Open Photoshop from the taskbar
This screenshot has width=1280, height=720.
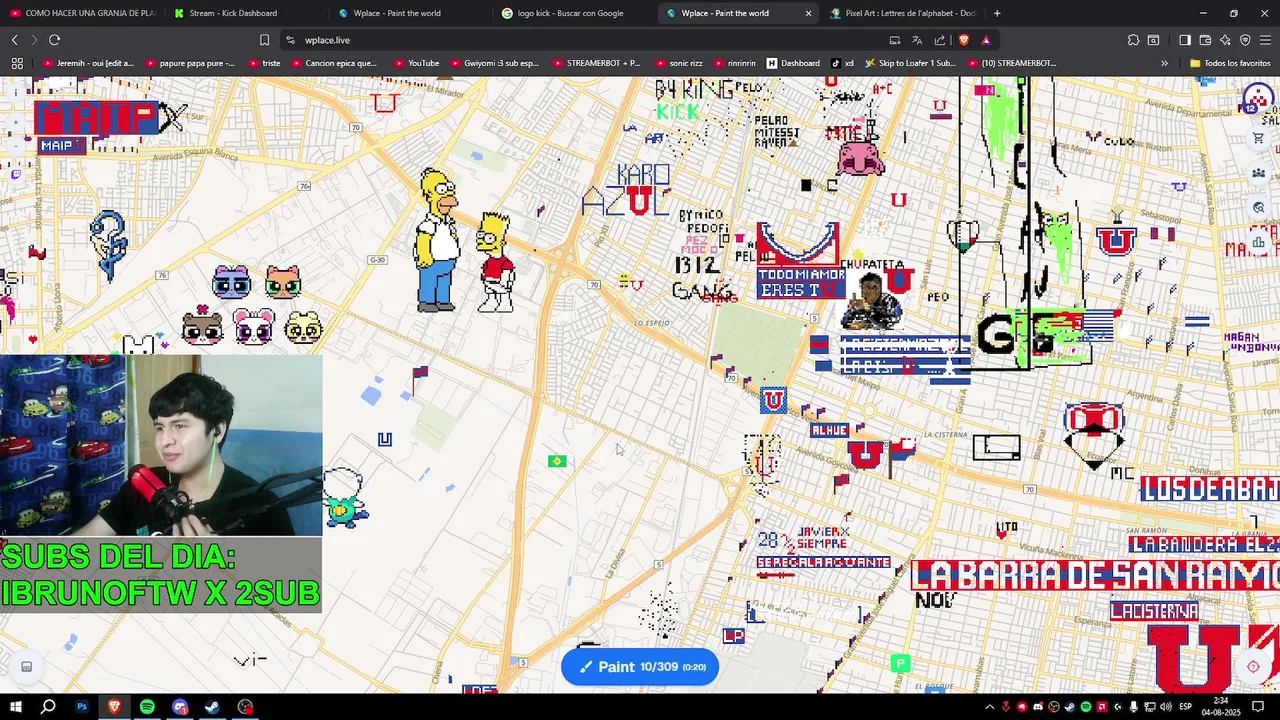point(82,707)
